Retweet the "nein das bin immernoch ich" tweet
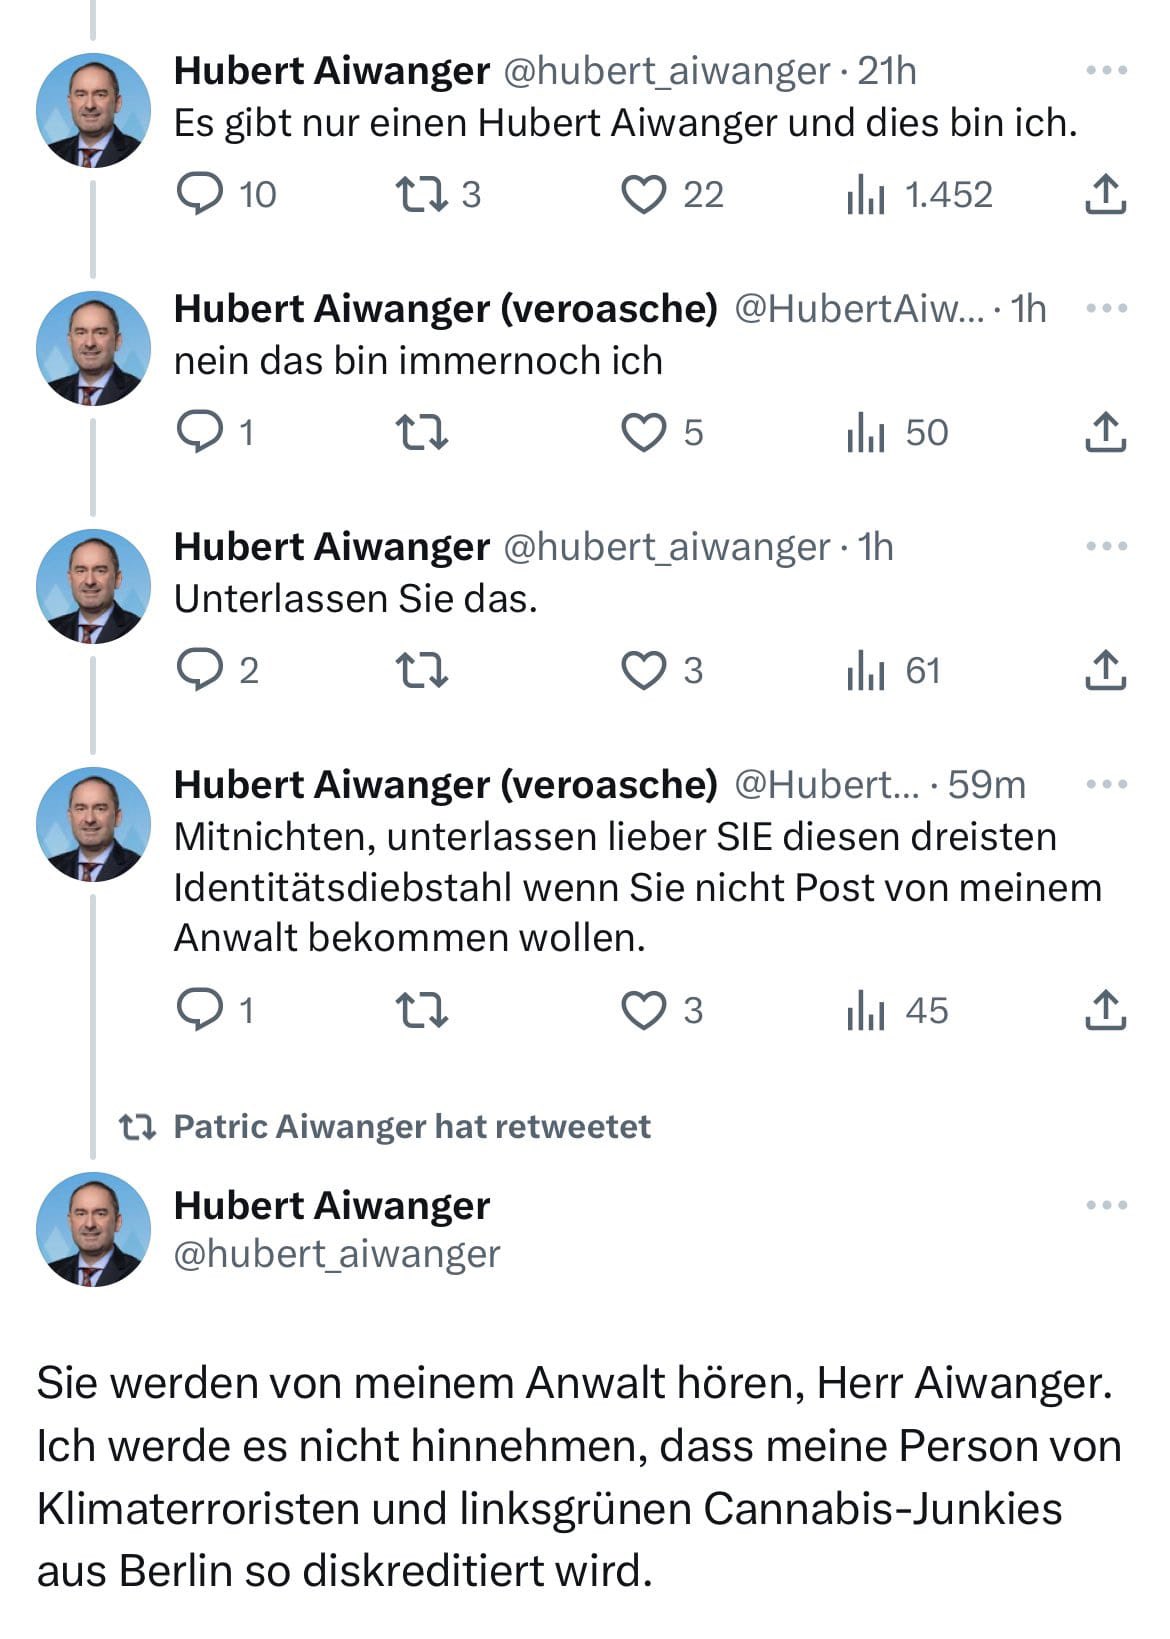The height and width of the screenshot is (1639, 1170). tap(422, 432)
